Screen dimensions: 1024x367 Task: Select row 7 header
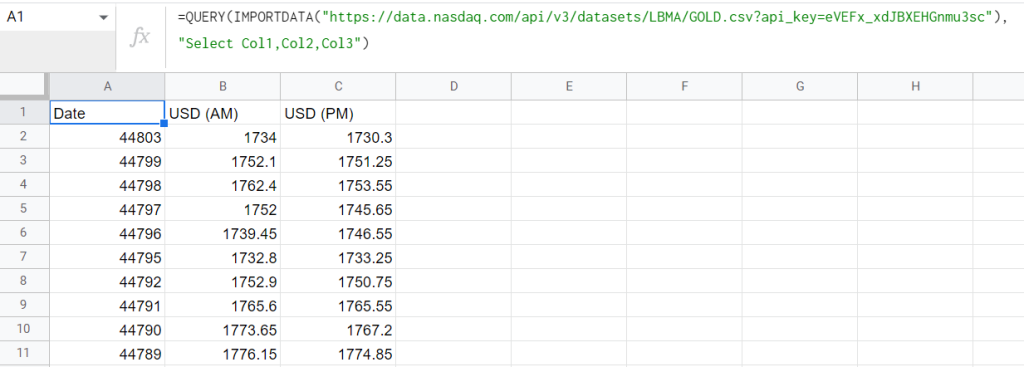click(24, 257)
